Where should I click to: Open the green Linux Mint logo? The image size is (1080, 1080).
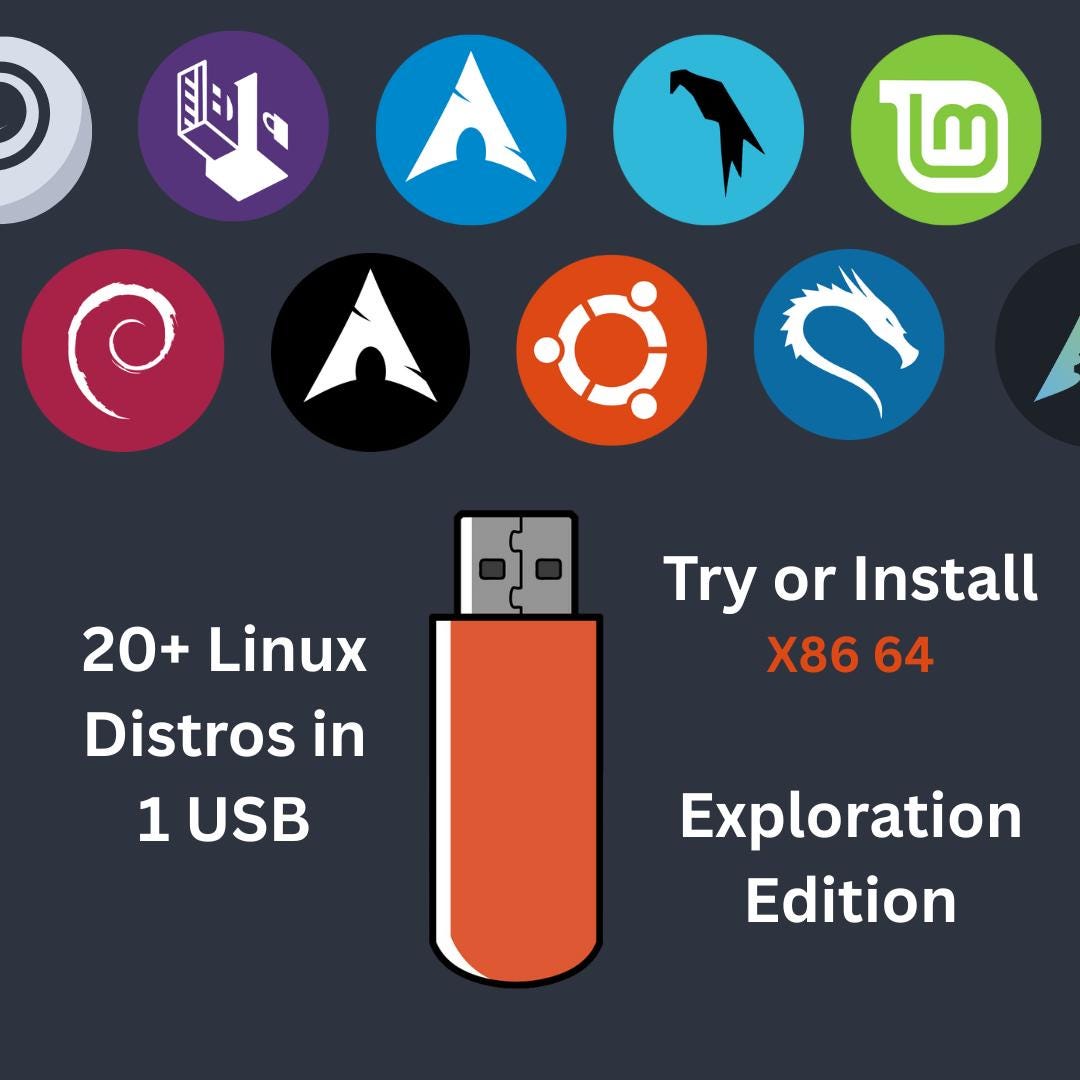click(946, 129)
